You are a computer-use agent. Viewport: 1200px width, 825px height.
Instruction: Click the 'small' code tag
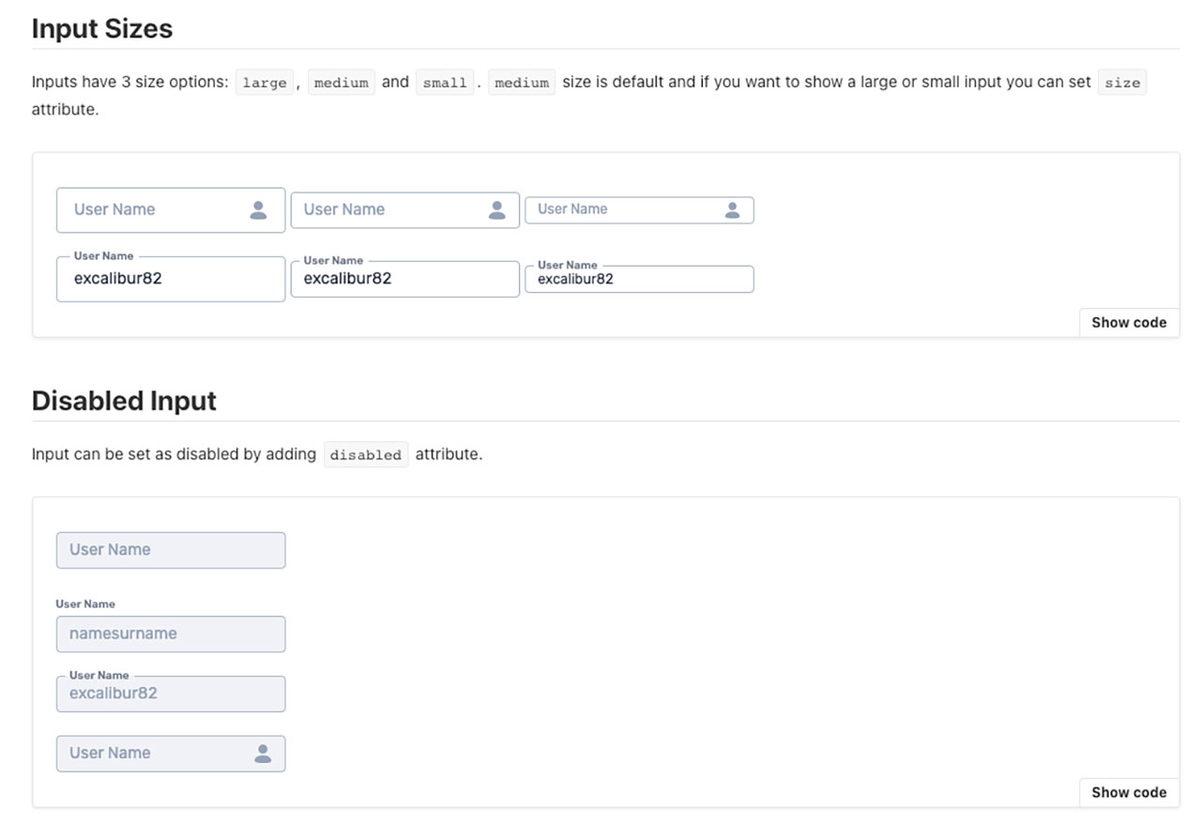444,83
